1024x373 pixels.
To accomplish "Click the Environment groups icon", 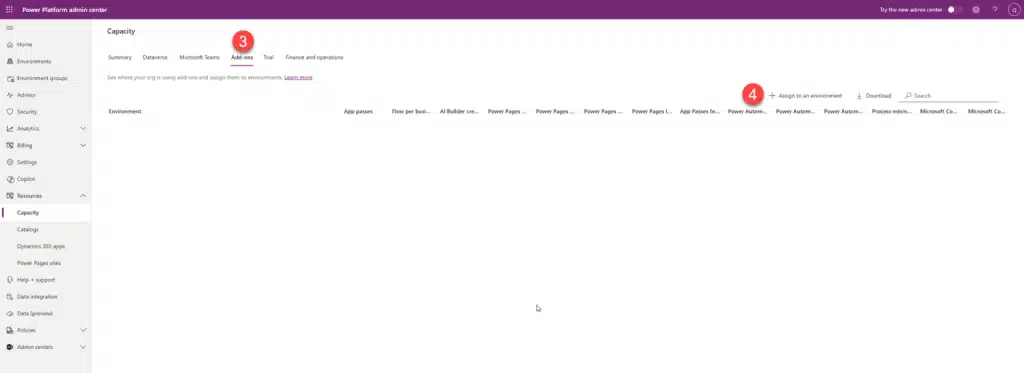I will click(x=10, y=78).
